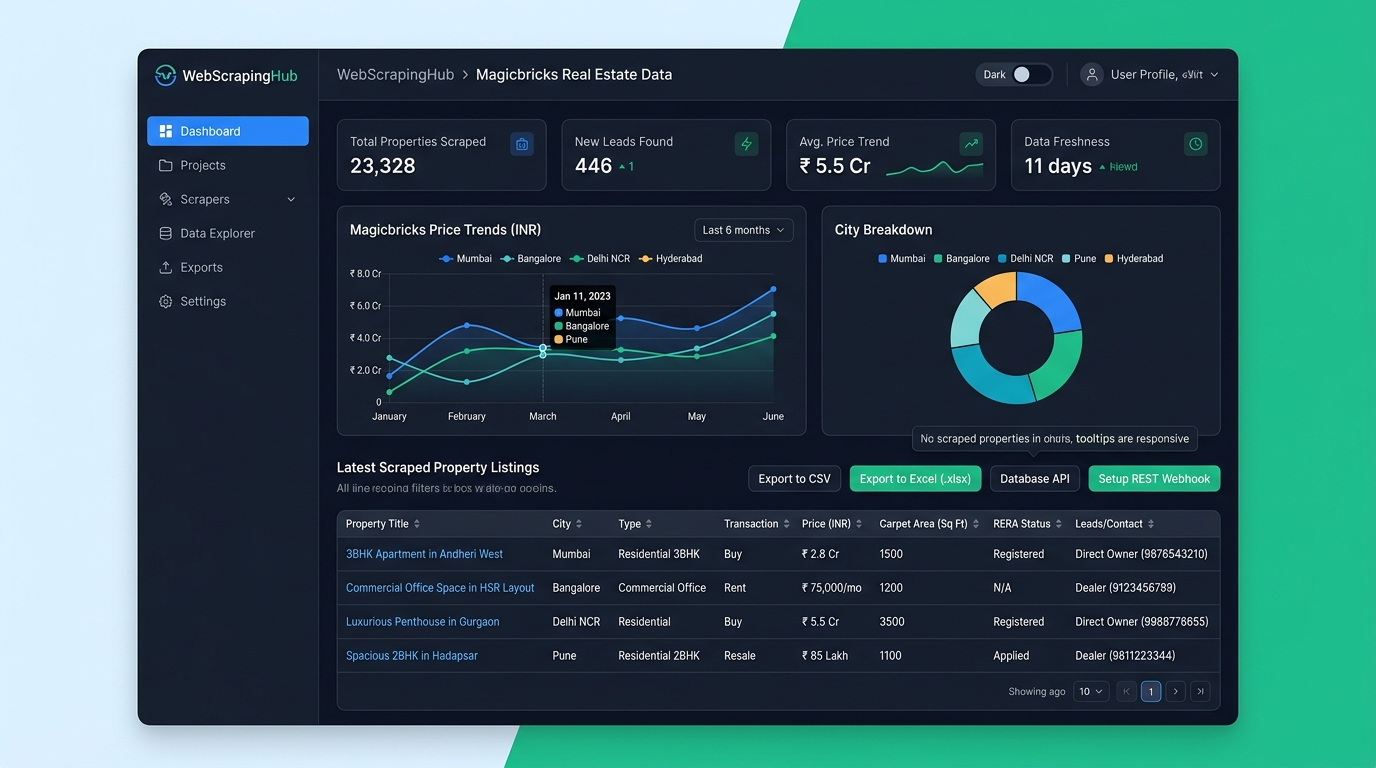Toggle Hyderabad series in price trends legend
The height and width of the screenshot is (768, 1376).
point(671,258)
